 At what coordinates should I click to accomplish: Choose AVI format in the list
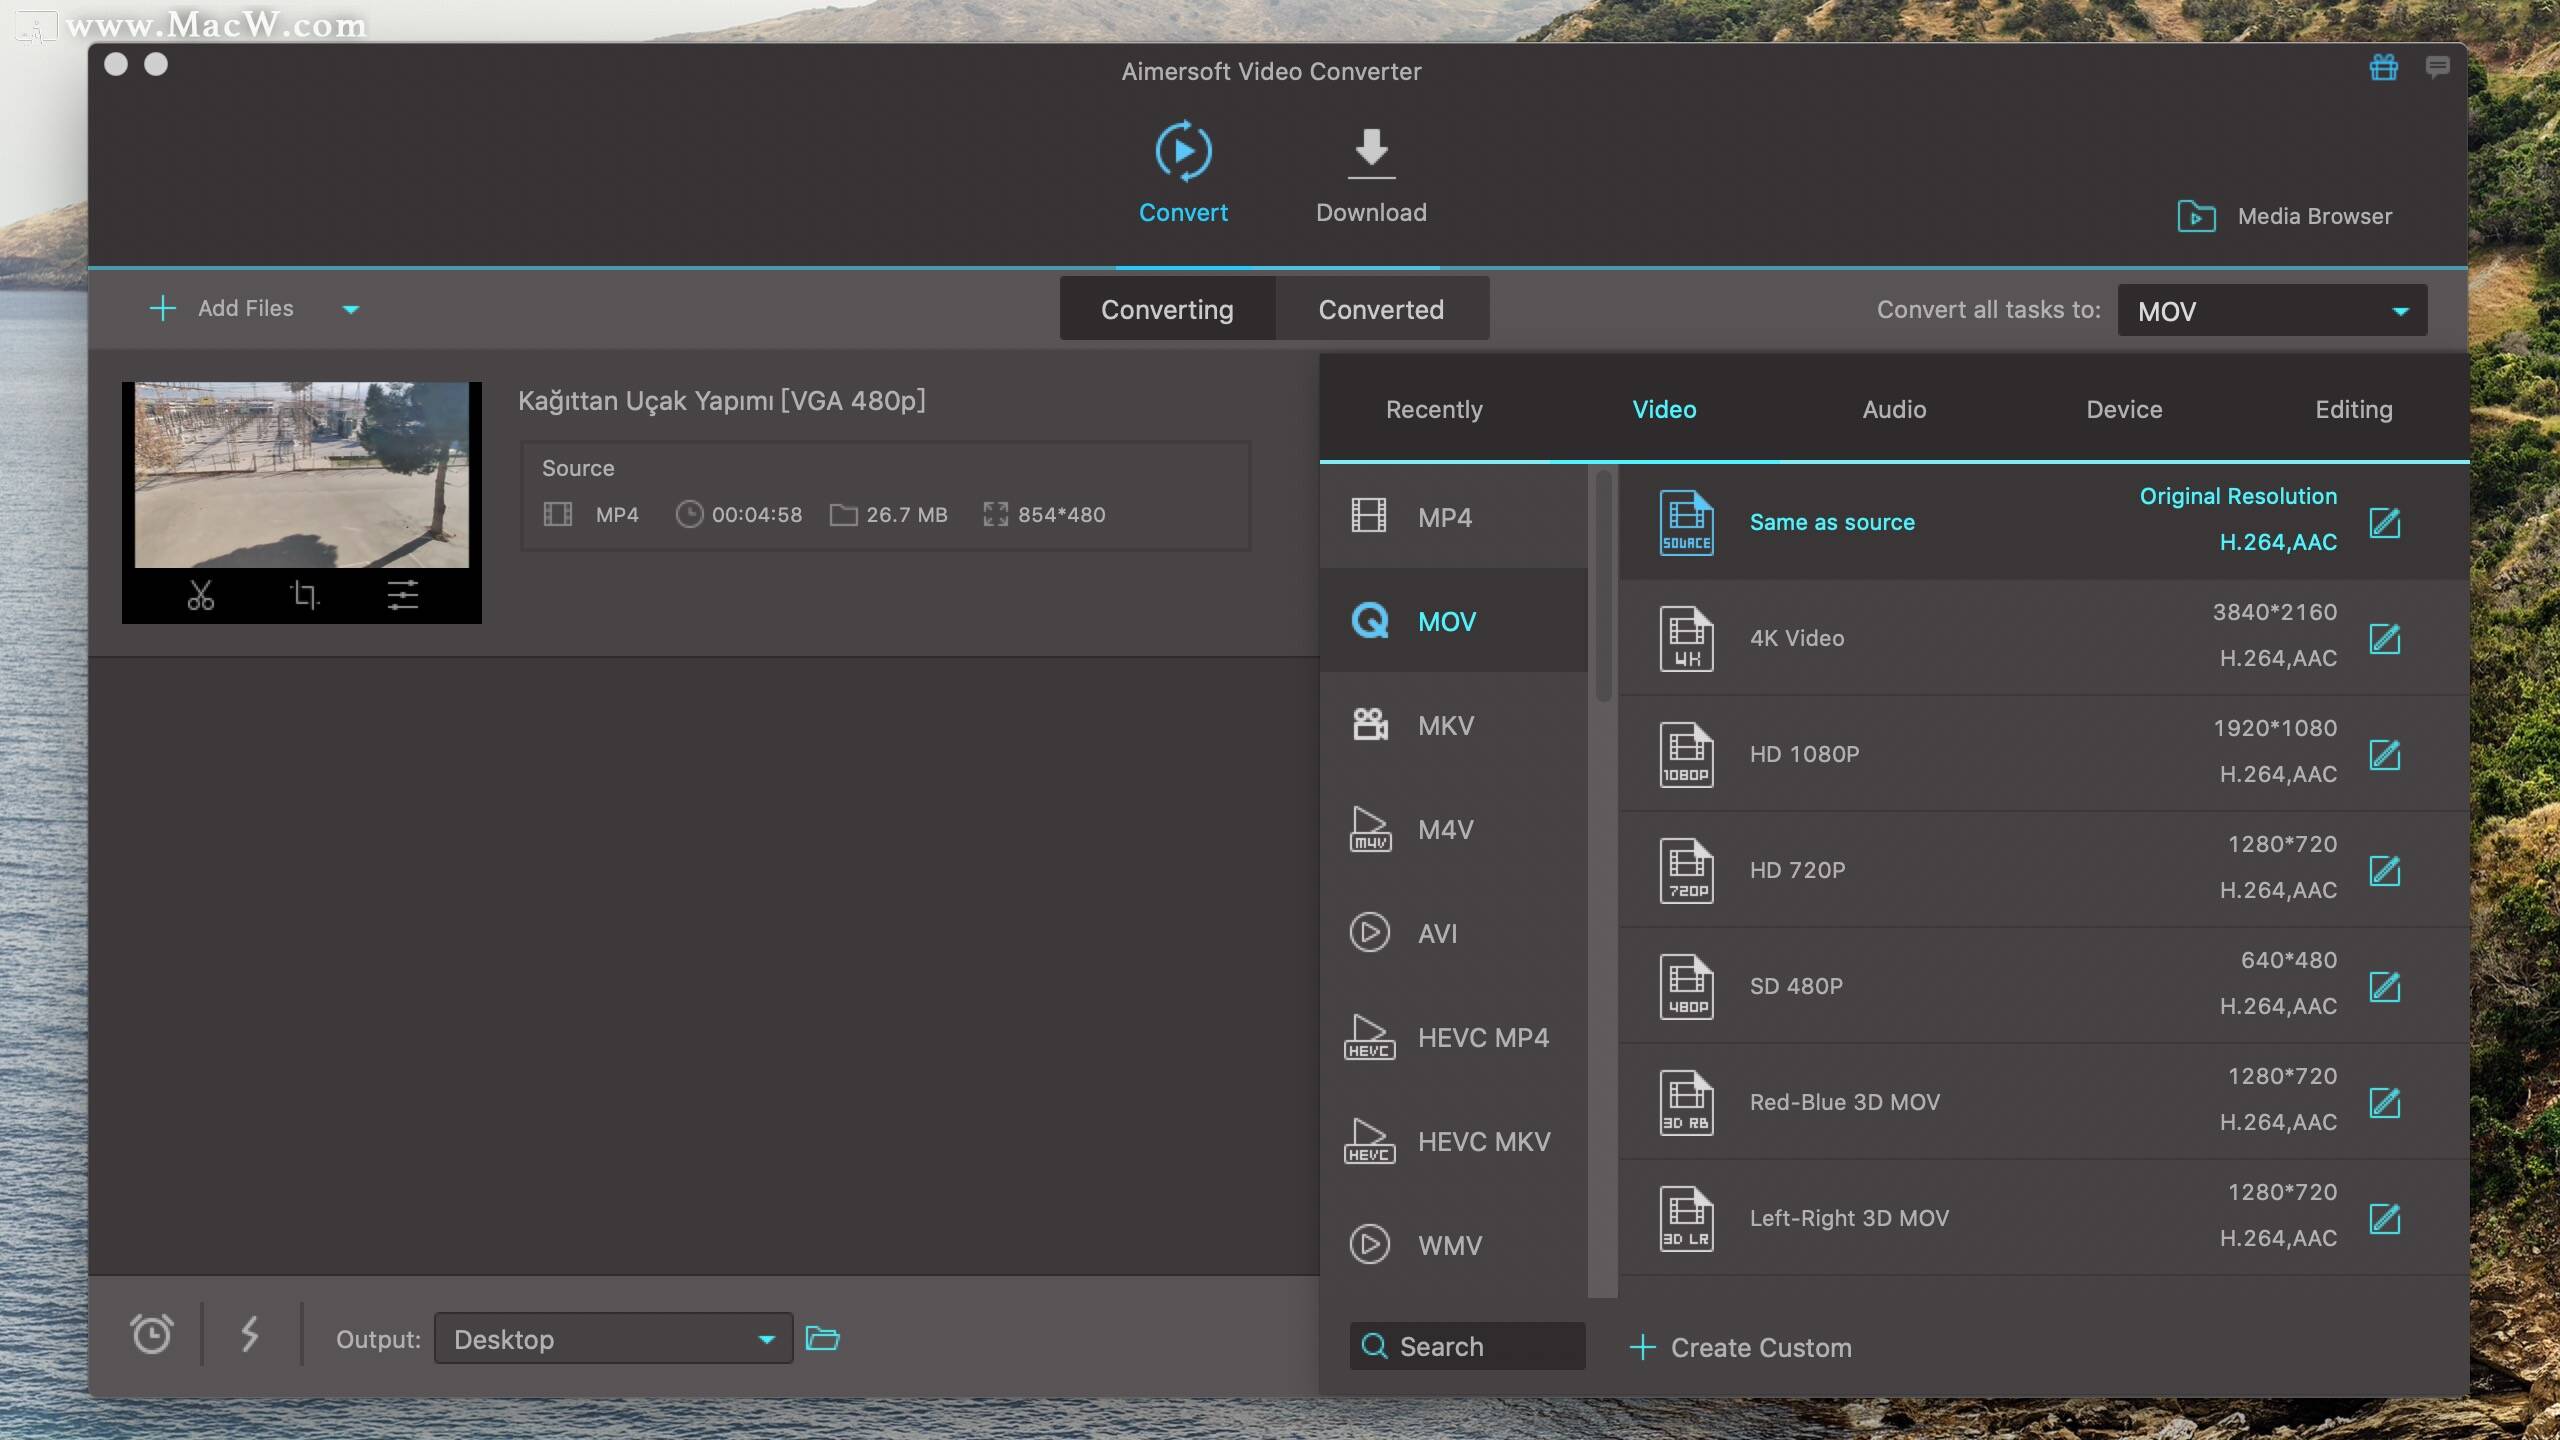[x=1453, y=933]
